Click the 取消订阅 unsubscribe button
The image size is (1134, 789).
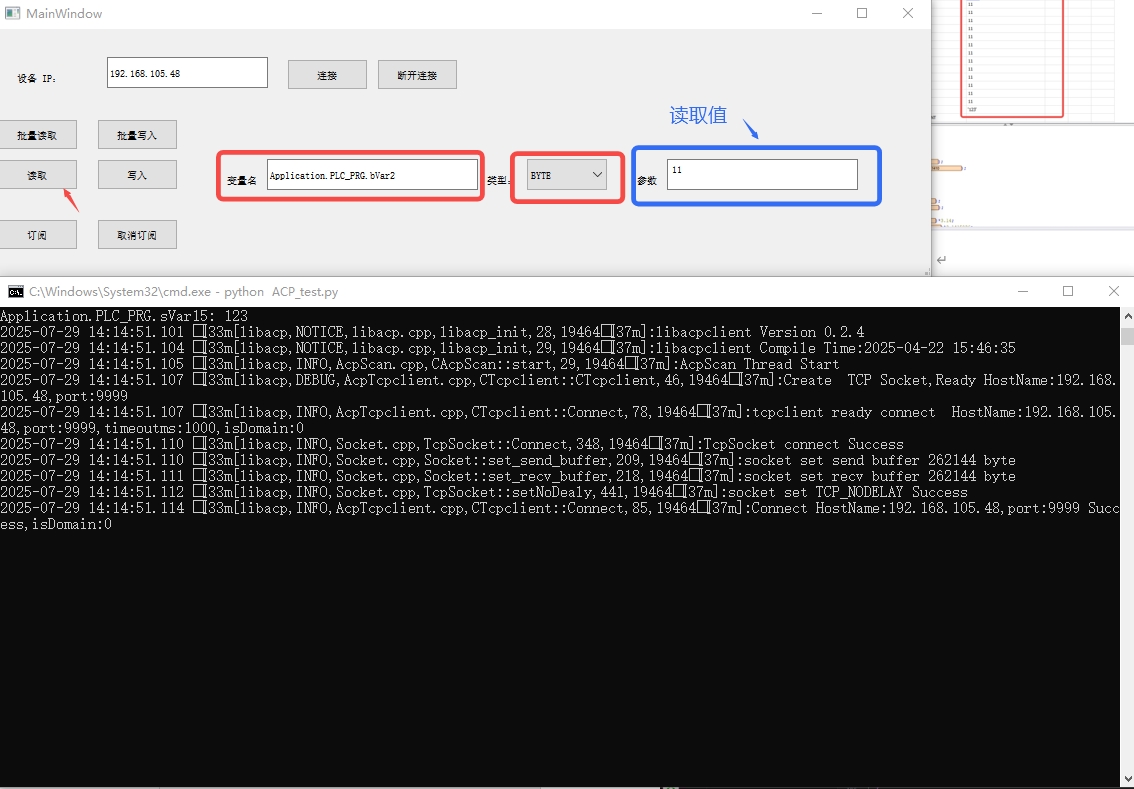tap(137, 235)
